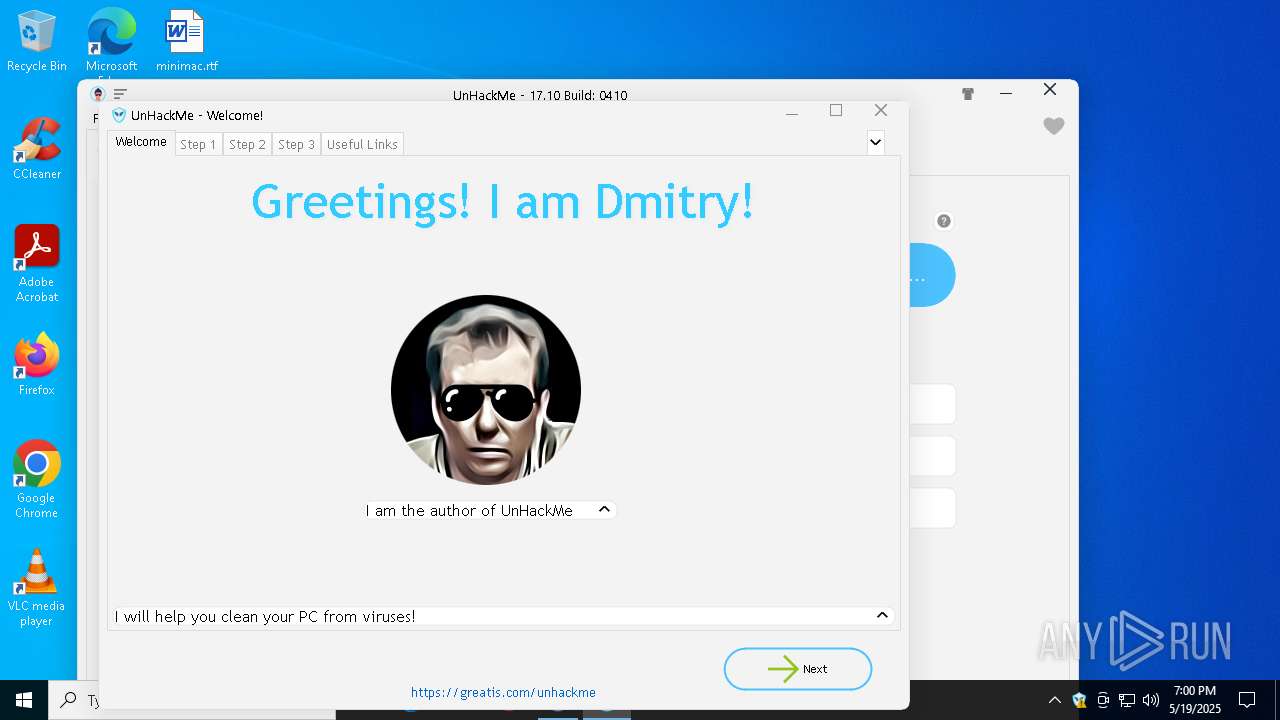Open CCleaner desktop shortcut
Image resolution: width=1280 pixels, height=720 pixels.
(x=37, y=150)
